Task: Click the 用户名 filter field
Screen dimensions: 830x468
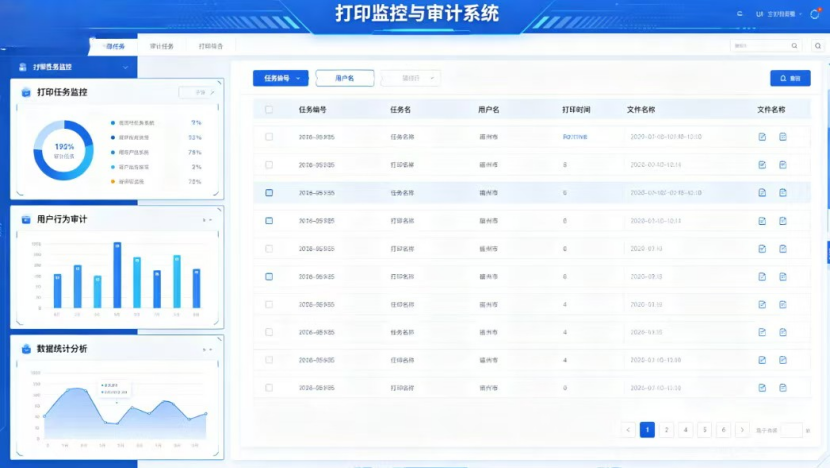Action: pyautogui.click(x=345, y=78)
